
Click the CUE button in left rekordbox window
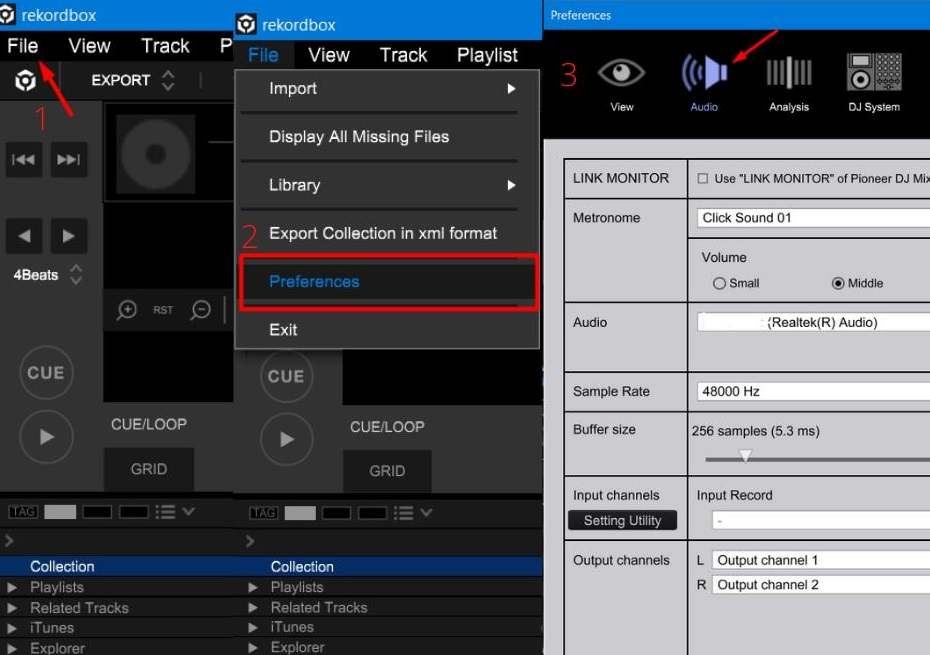tap(46, 373)
